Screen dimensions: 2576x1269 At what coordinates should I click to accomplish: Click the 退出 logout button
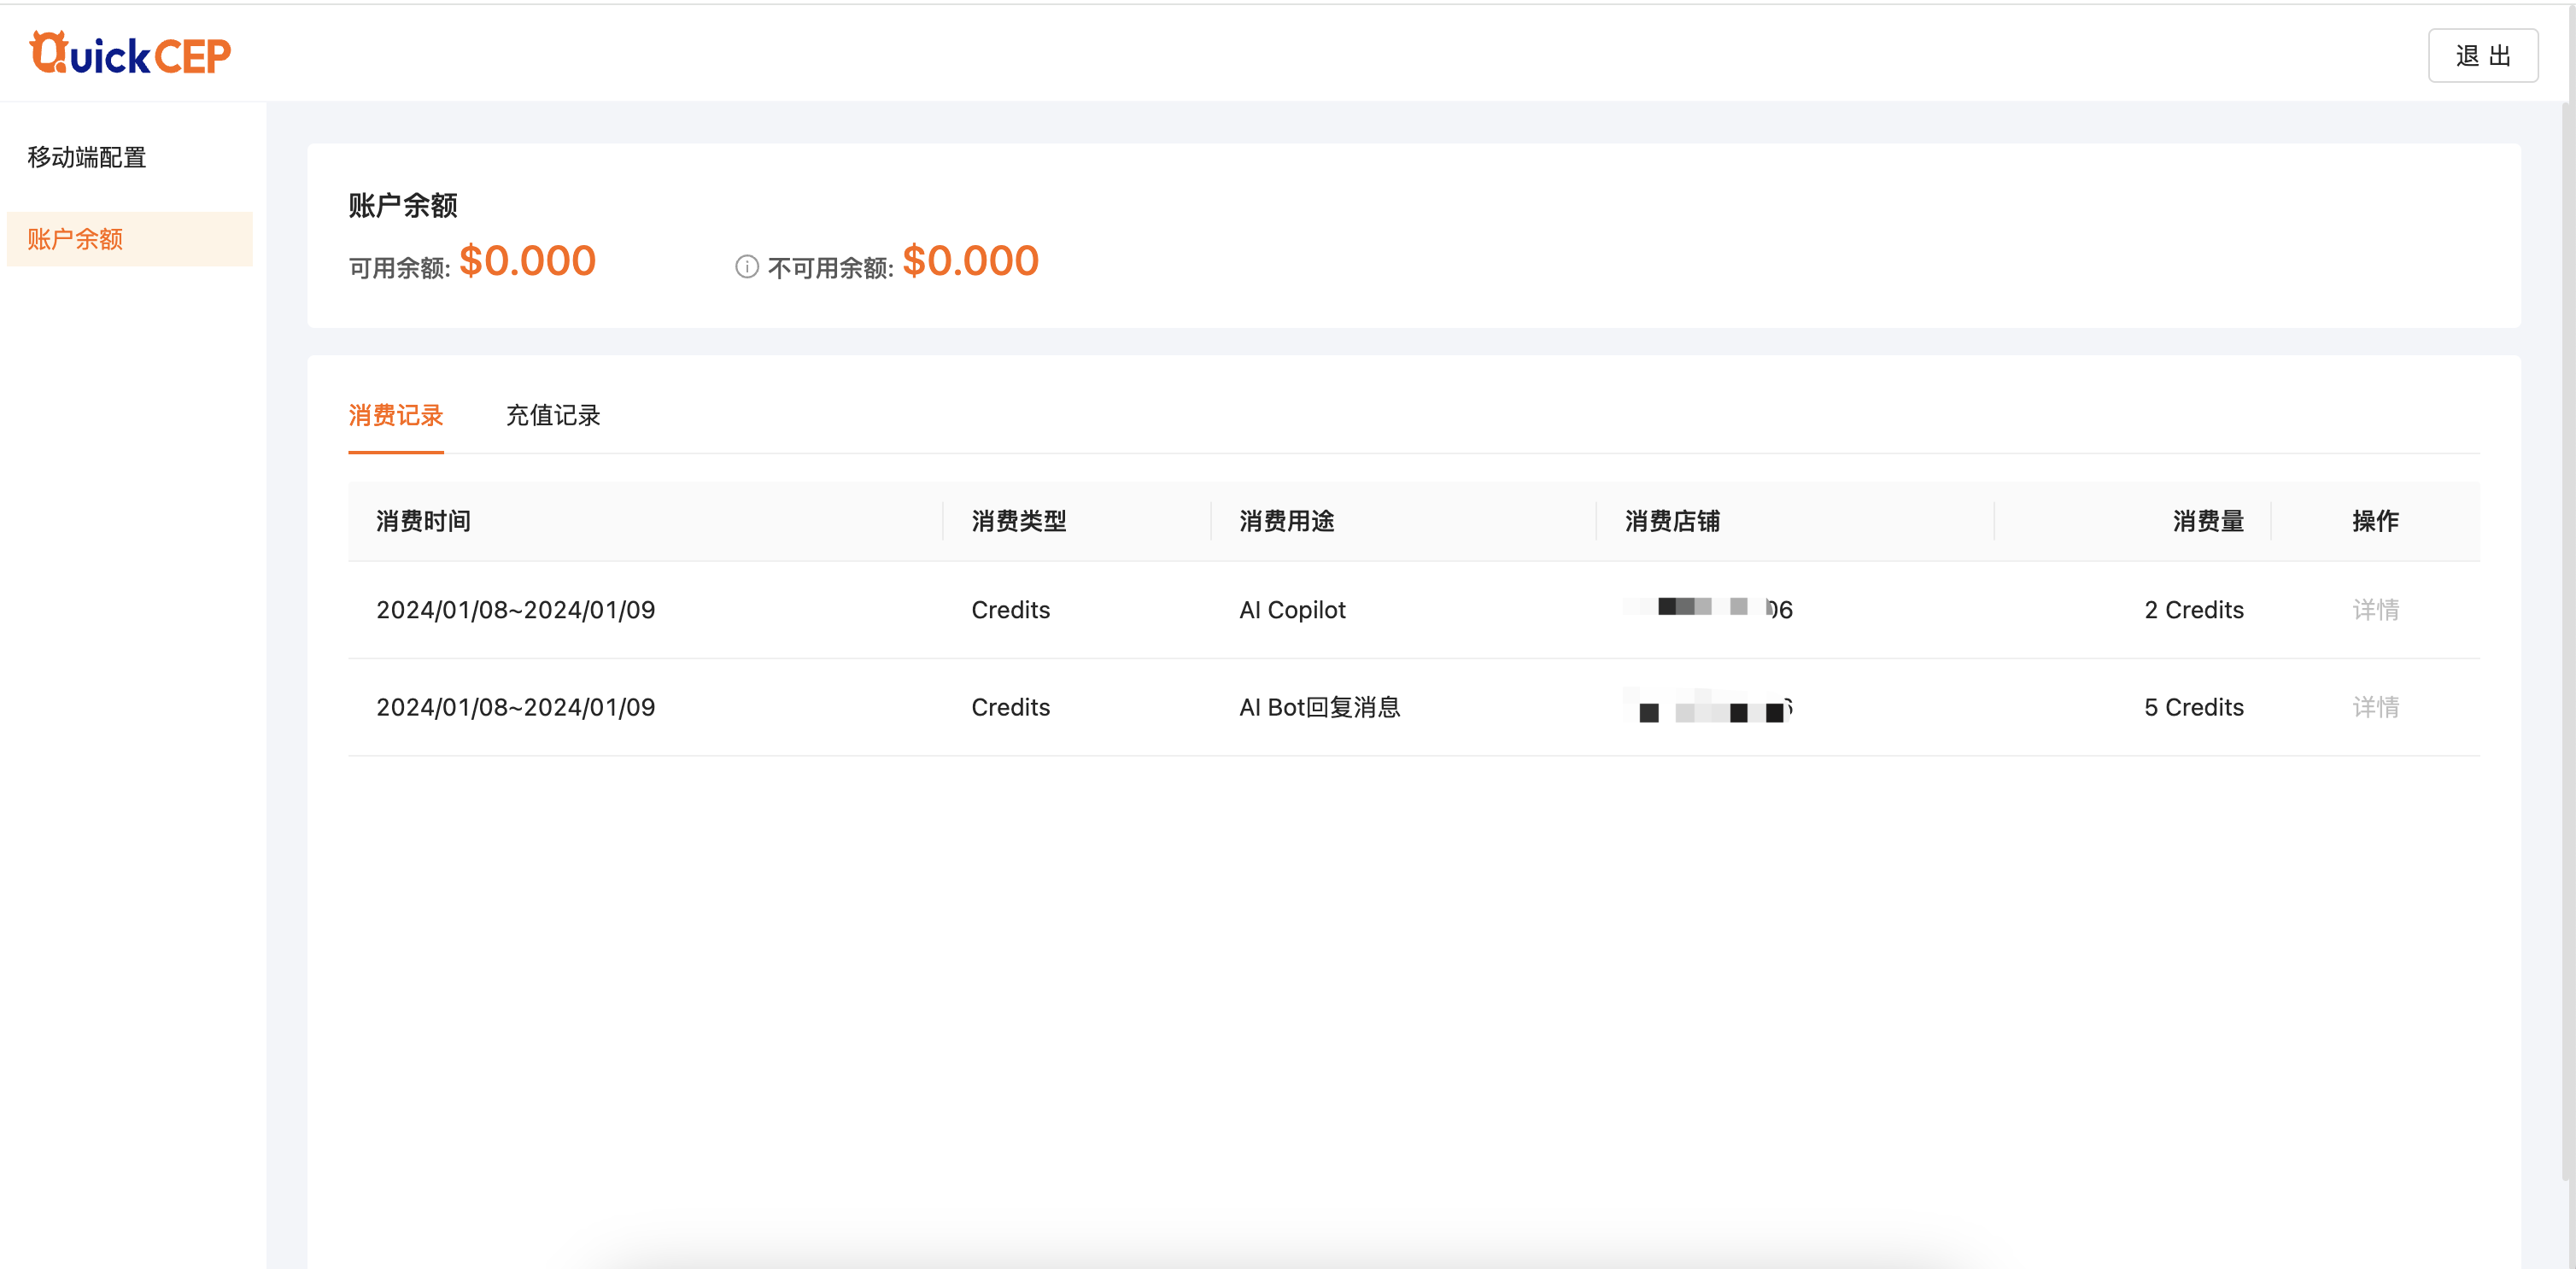(x=2482, y=56)
